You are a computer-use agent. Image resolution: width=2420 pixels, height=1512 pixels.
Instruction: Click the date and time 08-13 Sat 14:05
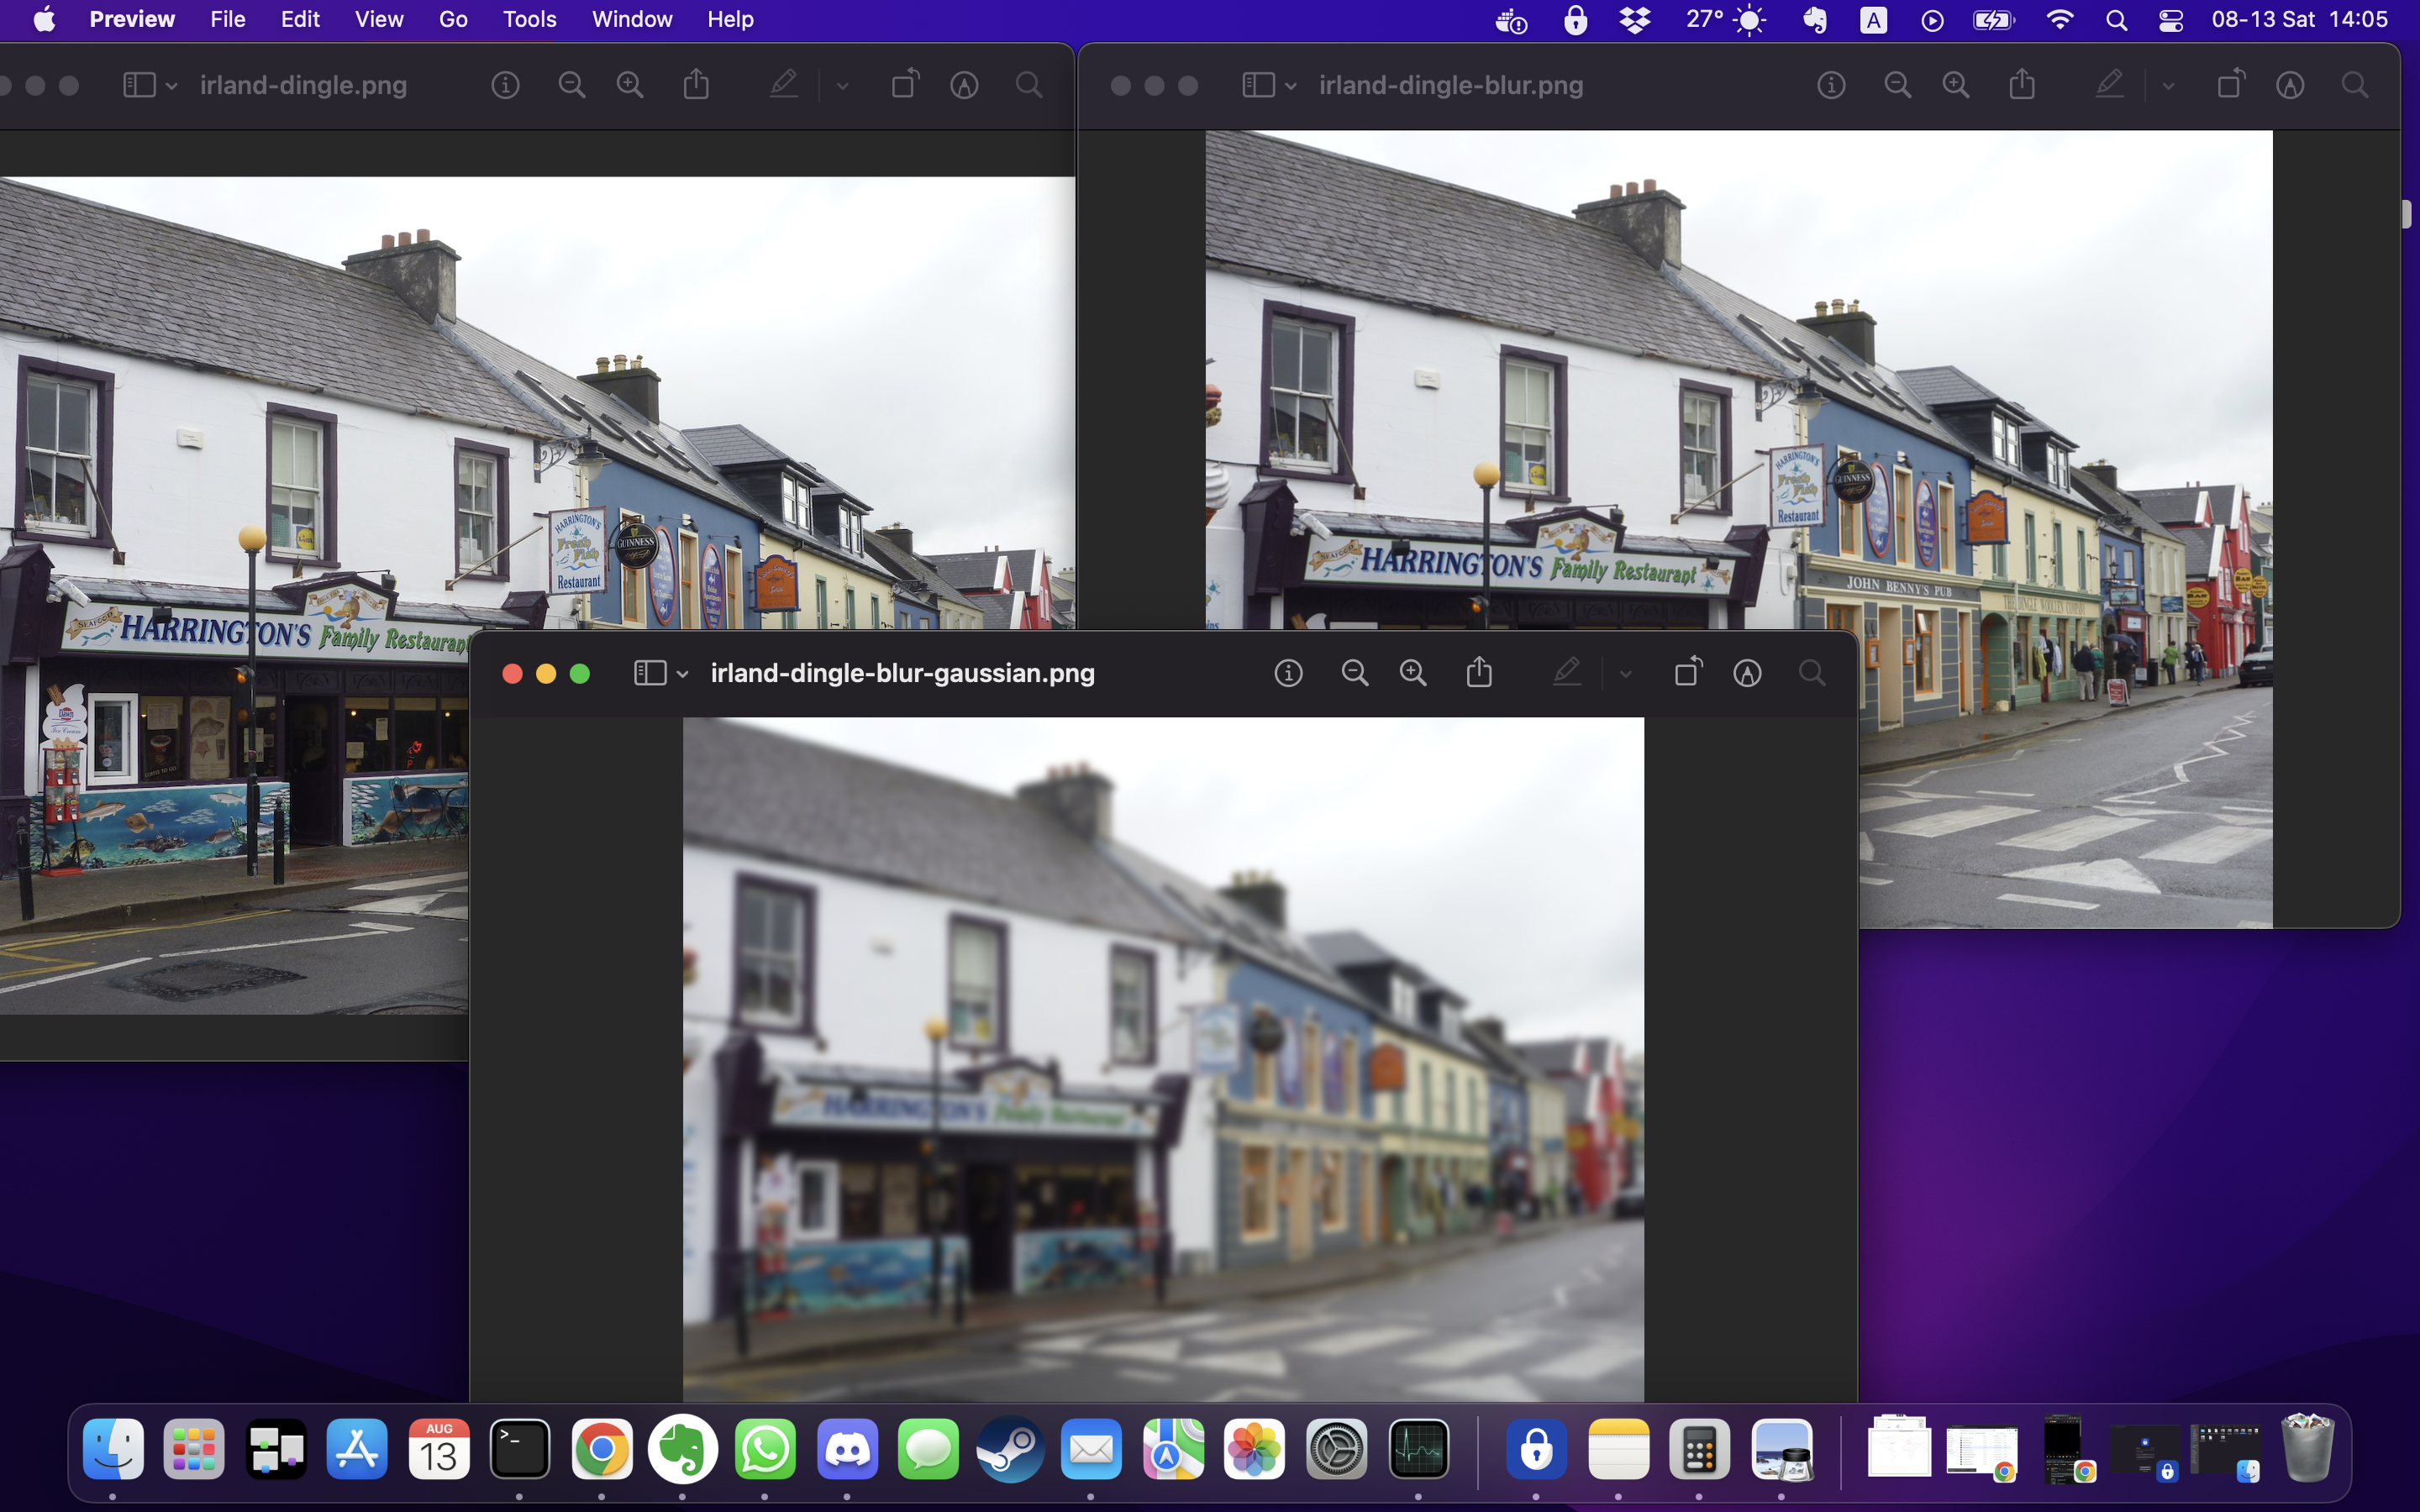tap(2299, 20)
